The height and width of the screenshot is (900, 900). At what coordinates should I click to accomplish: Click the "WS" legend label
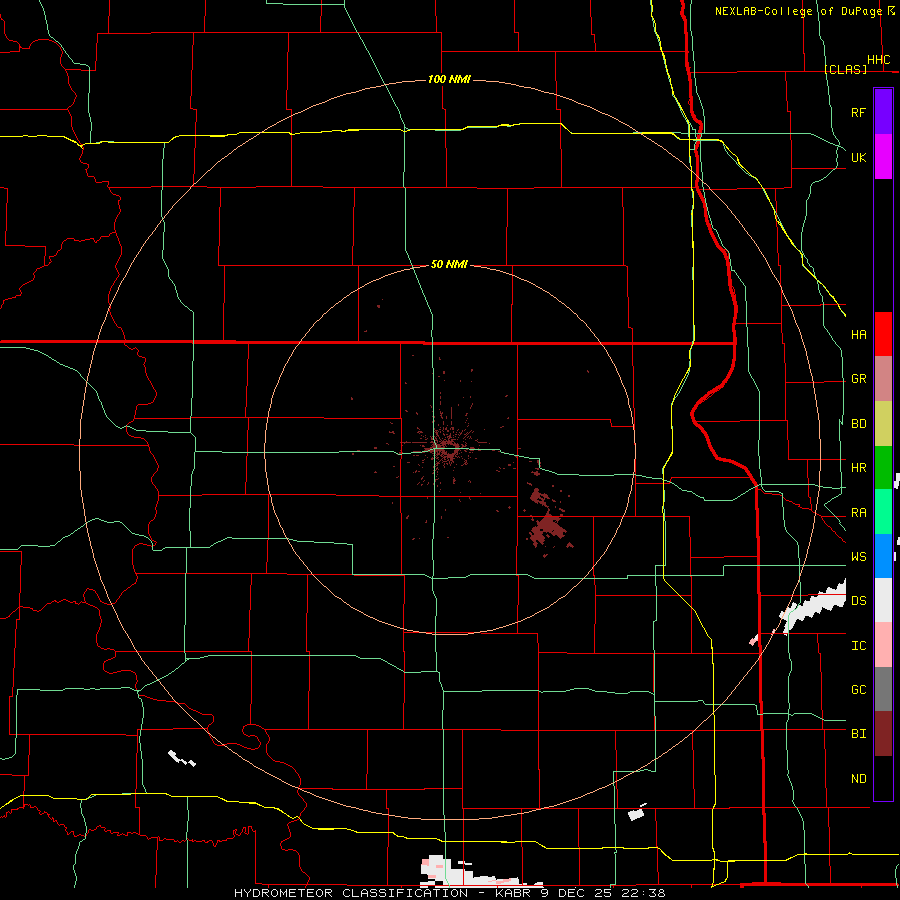[858, 557]
